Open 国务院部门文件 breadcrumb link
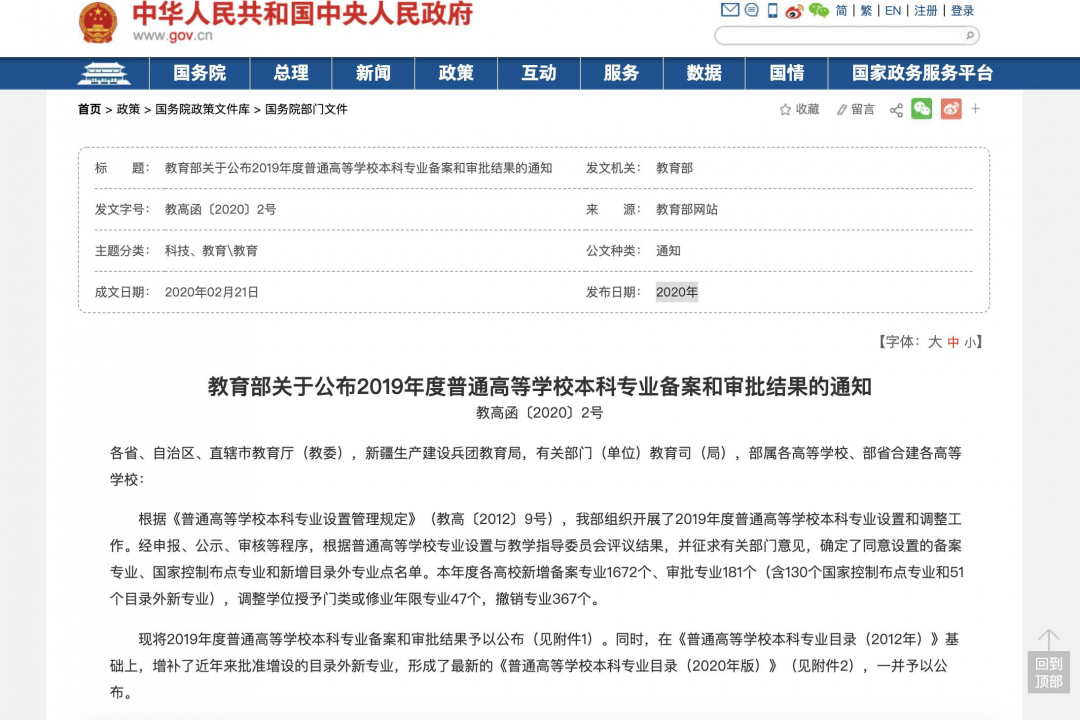Screen dimensions: 1080x720 coord(307,110)
